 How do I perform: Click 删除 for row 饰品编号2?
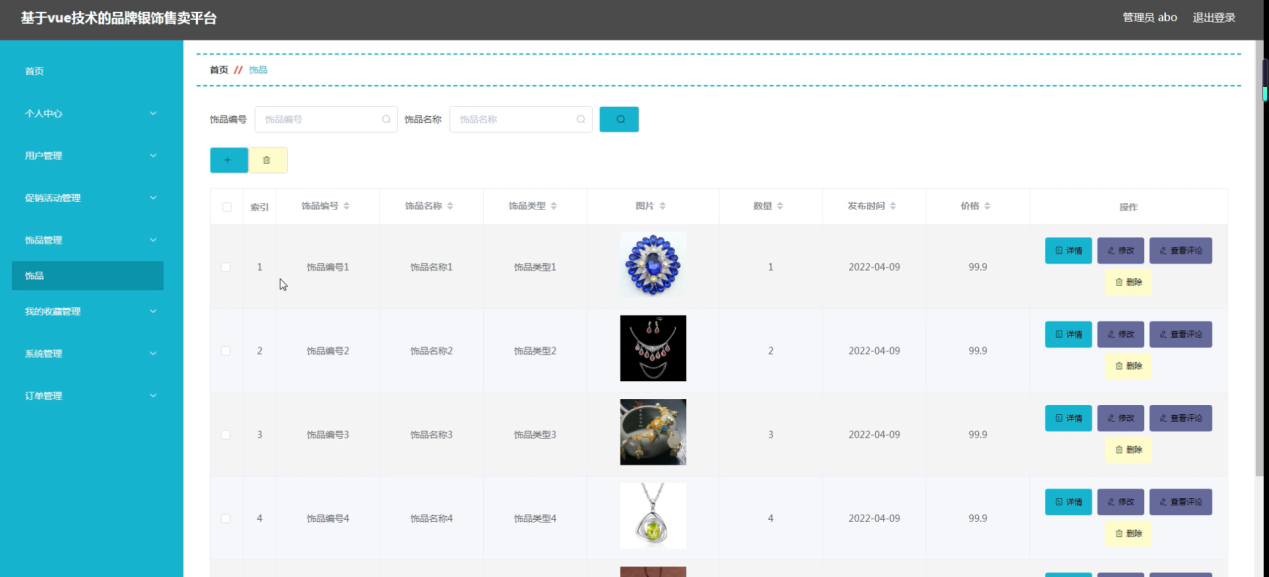click(1128, 366)
